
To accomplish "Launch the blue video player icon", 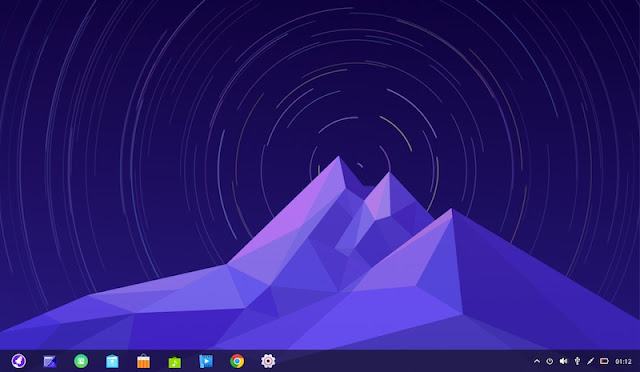I will (x=206, y=361).
